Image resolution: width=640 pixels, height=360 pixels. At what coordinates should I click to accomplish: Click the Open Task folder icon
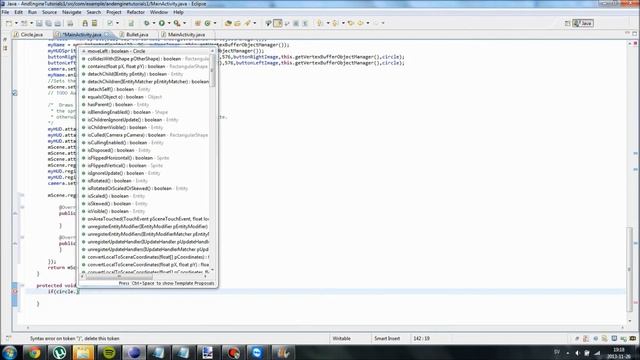(x=237, y=23)
